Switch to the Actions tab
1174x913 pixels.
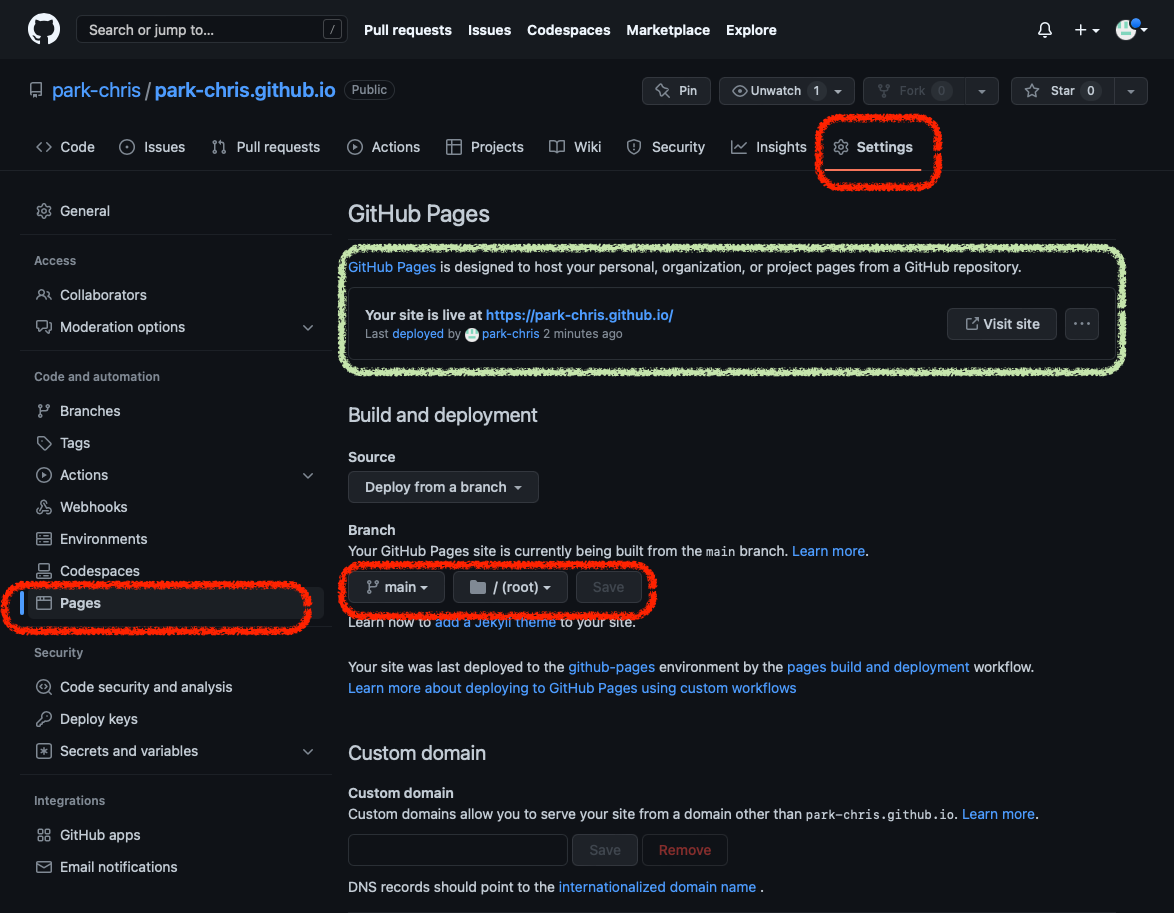383,147
